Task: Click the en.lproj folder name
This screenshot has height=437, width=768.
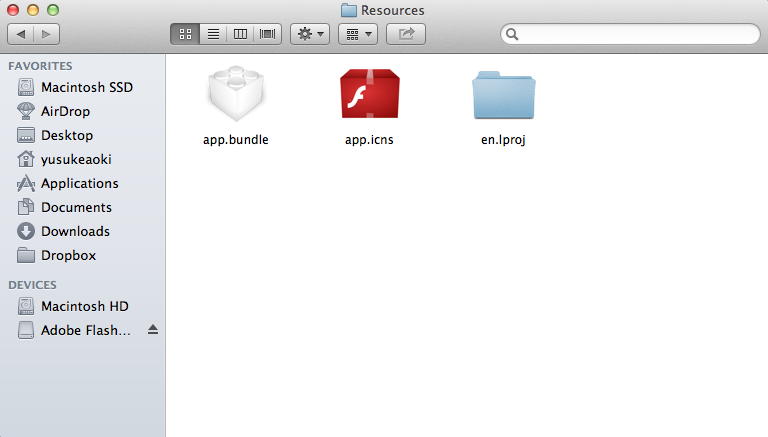Action: (503, 140)
